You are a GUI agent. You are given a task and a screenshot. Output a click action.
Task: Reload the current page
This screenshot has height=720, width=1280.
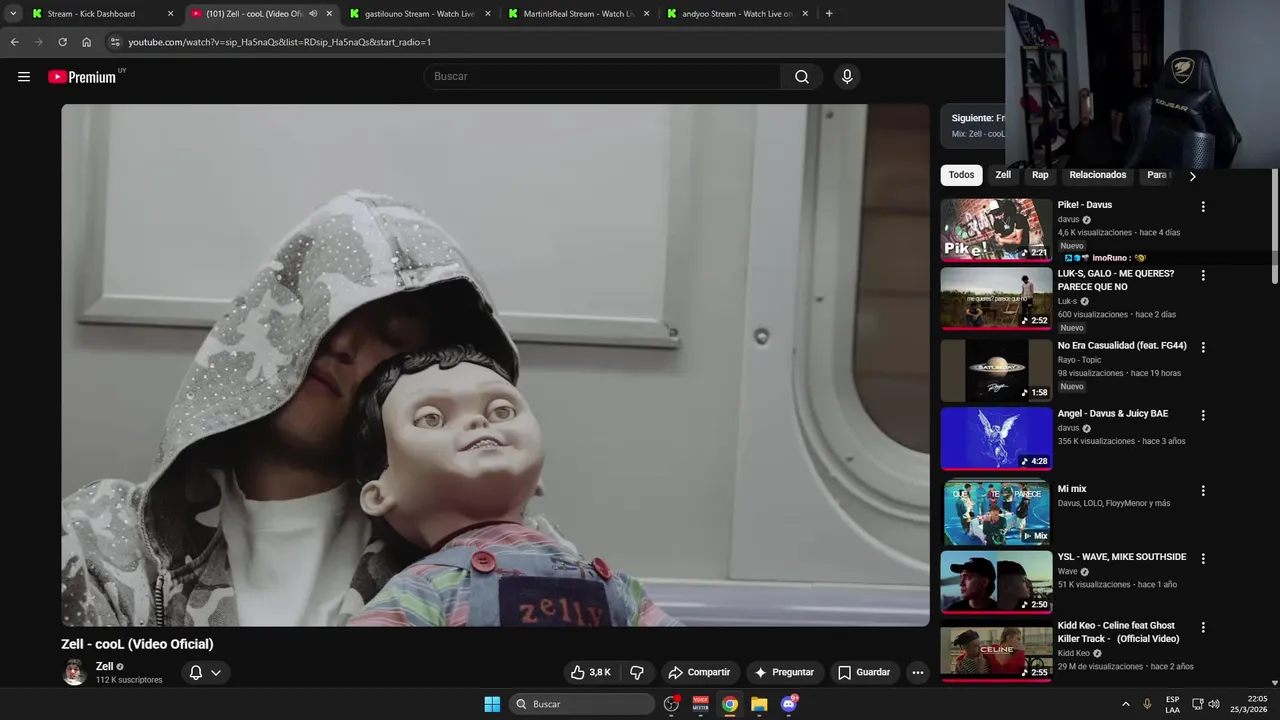click(x=62, y=42)
